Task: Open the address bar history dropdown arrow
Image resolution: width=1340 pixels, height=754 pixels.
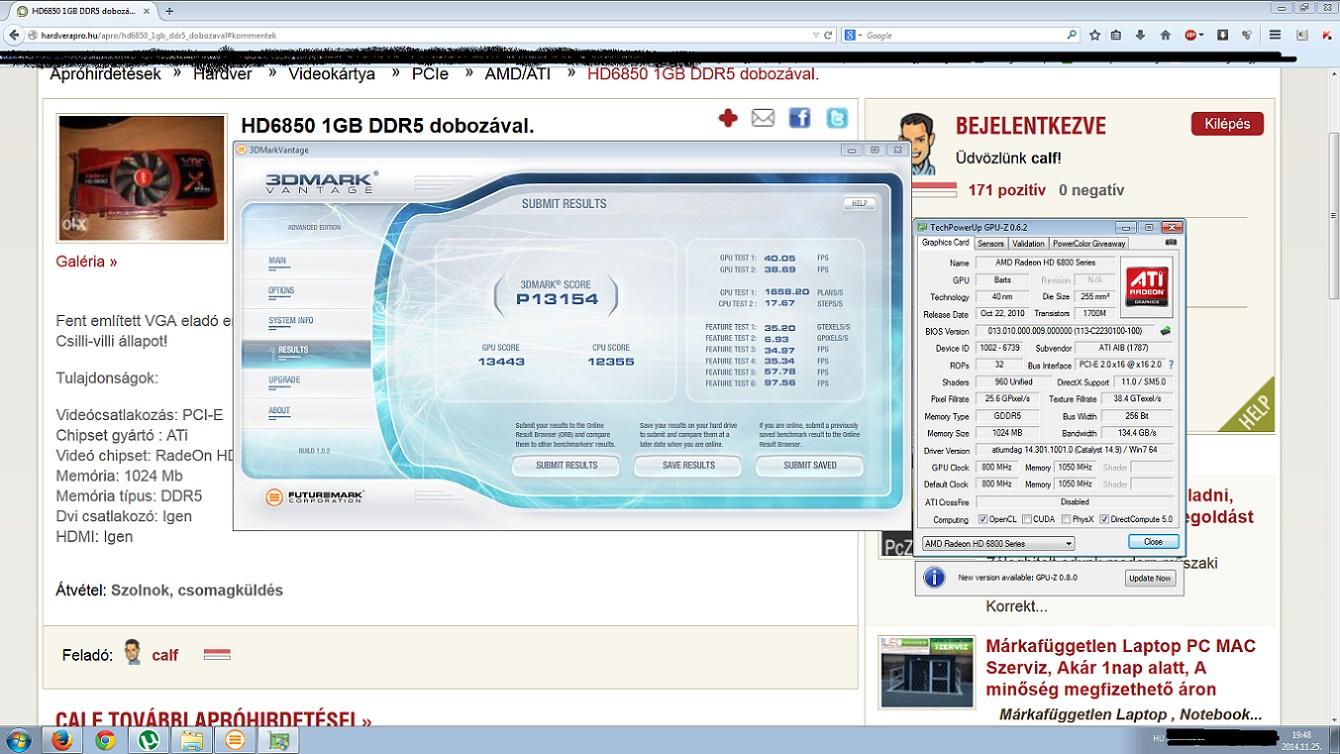Action: coord(816,35)
